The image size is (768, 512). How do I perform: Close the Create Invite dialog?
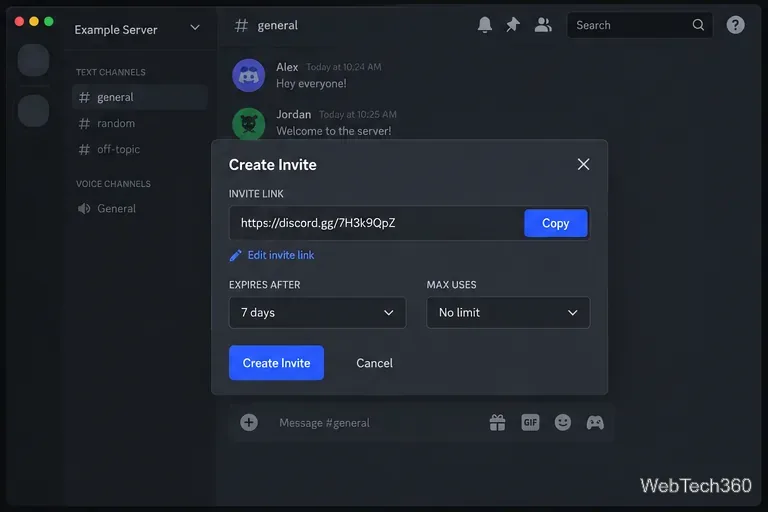(x=583, y=164)
